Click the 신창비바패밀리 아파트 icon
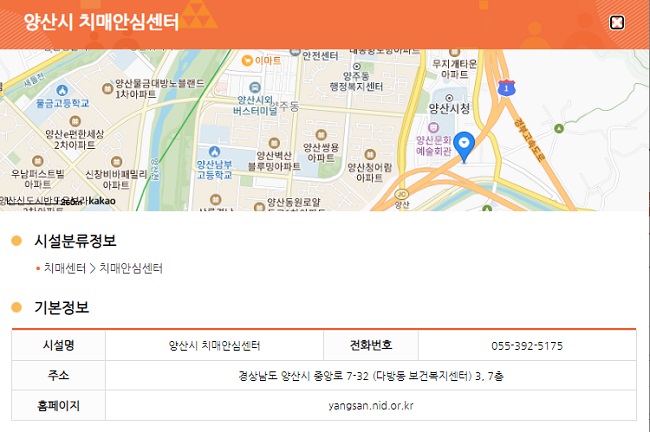 point(116,161)
